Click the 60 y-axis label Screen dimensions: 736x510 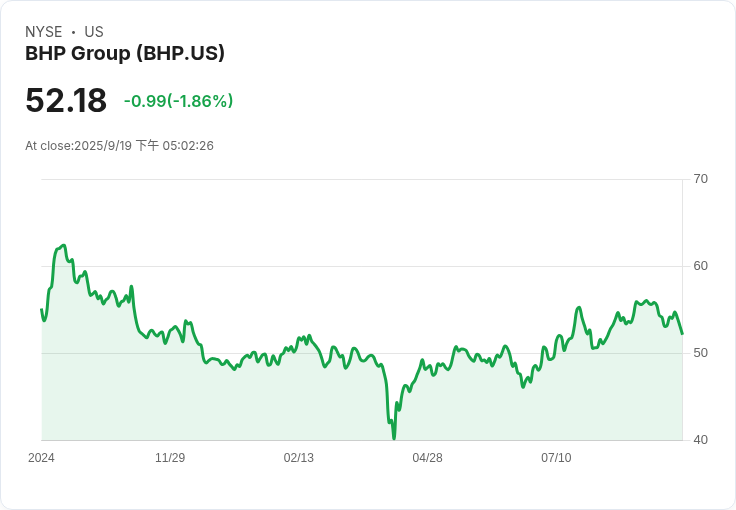[701, 266]
